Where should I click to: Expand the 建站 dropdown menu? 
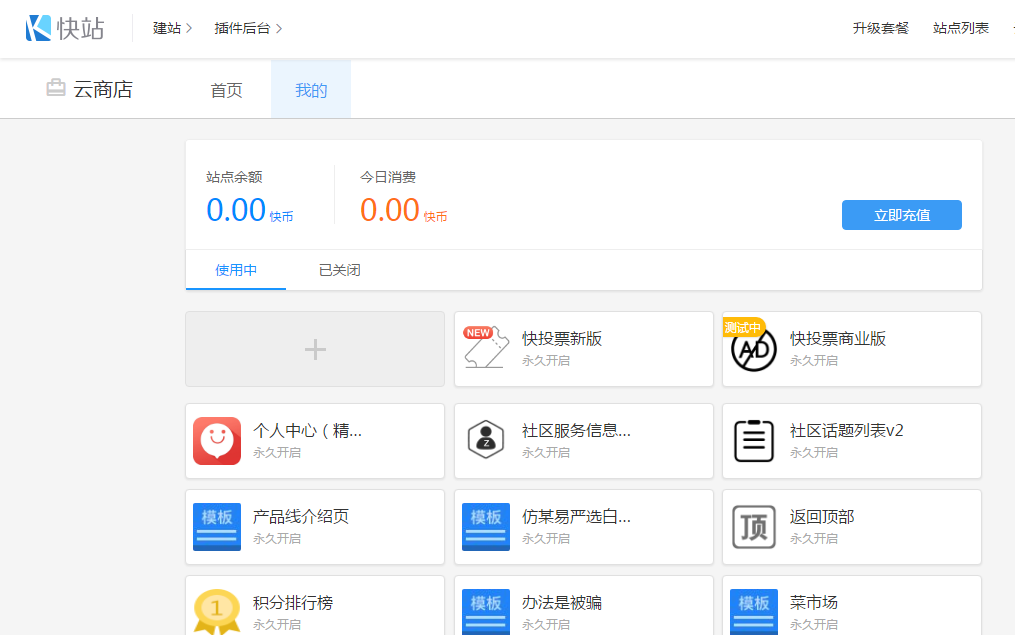click(172, 28)
